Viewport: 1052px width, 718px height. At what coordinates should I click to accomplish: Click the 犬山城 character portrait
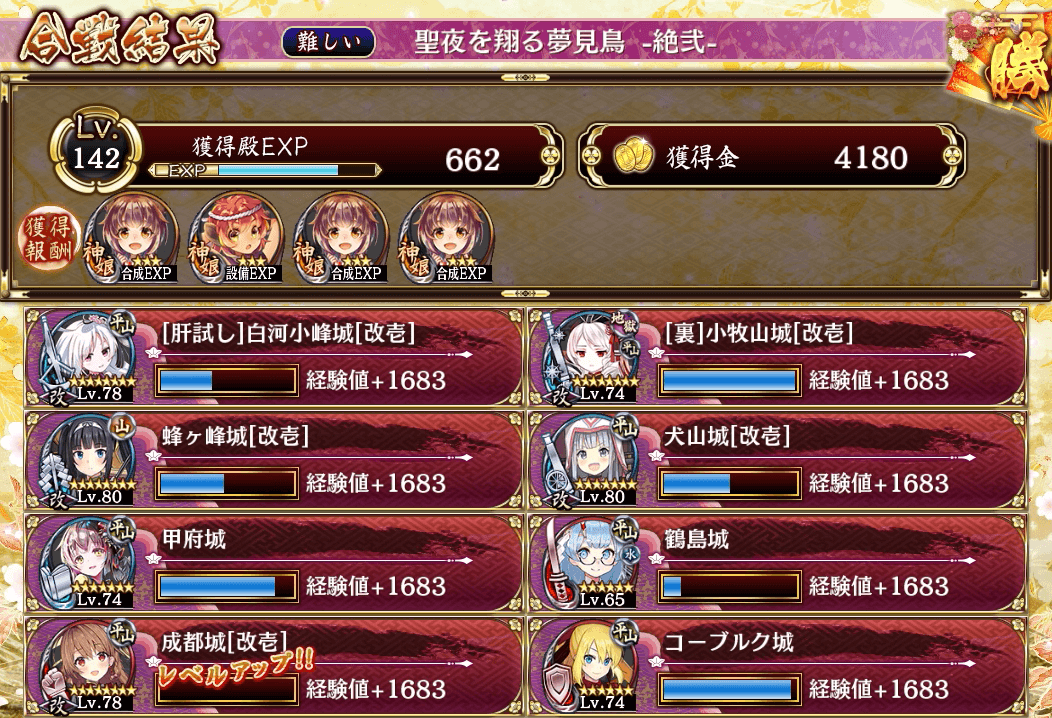pyautogui.click(x=590, y=460)
